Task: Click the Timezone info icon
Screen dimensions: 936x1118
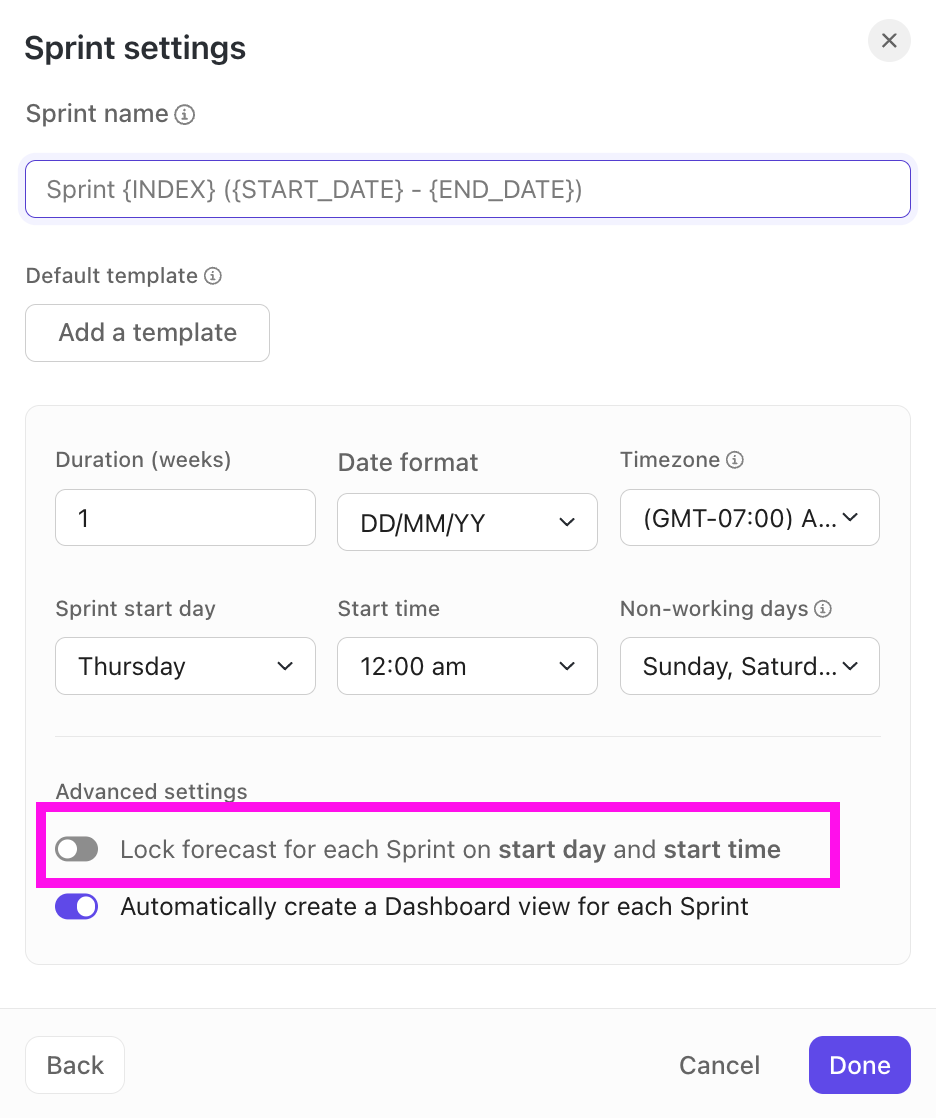Action: click(736, 460)
